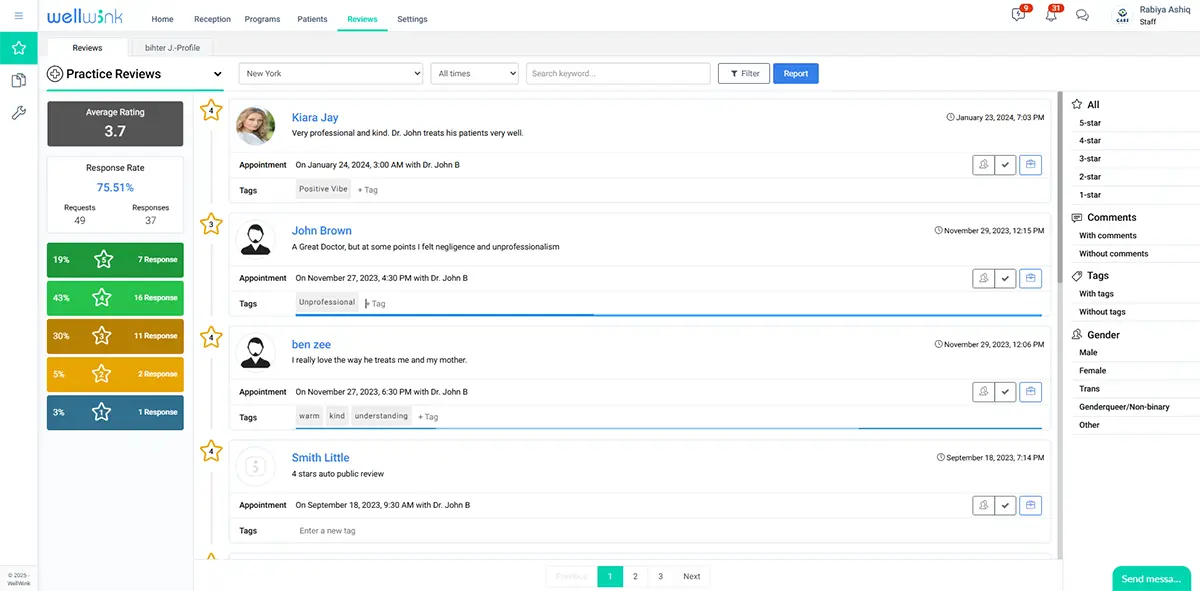Select the star Reviews icon in left sidebar
Viewport: 1200px width, 591px height.
[x=18, y=48]
